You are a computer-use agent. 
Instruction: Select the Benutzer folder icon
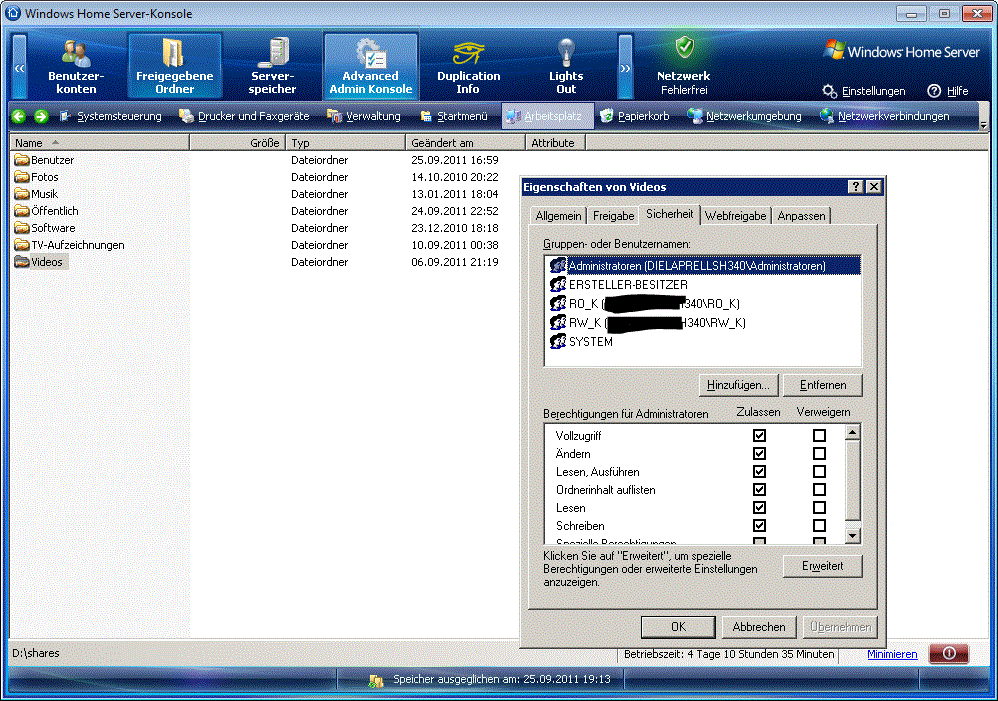tap(22, 160)
